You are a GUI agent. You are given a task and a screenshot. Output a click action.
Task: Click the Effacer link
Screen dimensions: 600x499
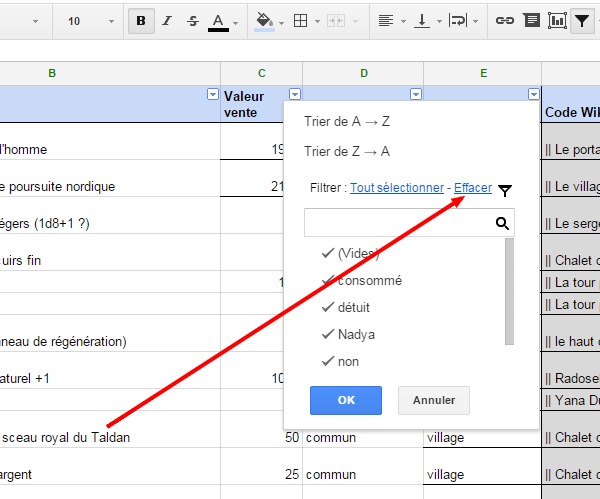pyautogui.click(x=472, y=187)
